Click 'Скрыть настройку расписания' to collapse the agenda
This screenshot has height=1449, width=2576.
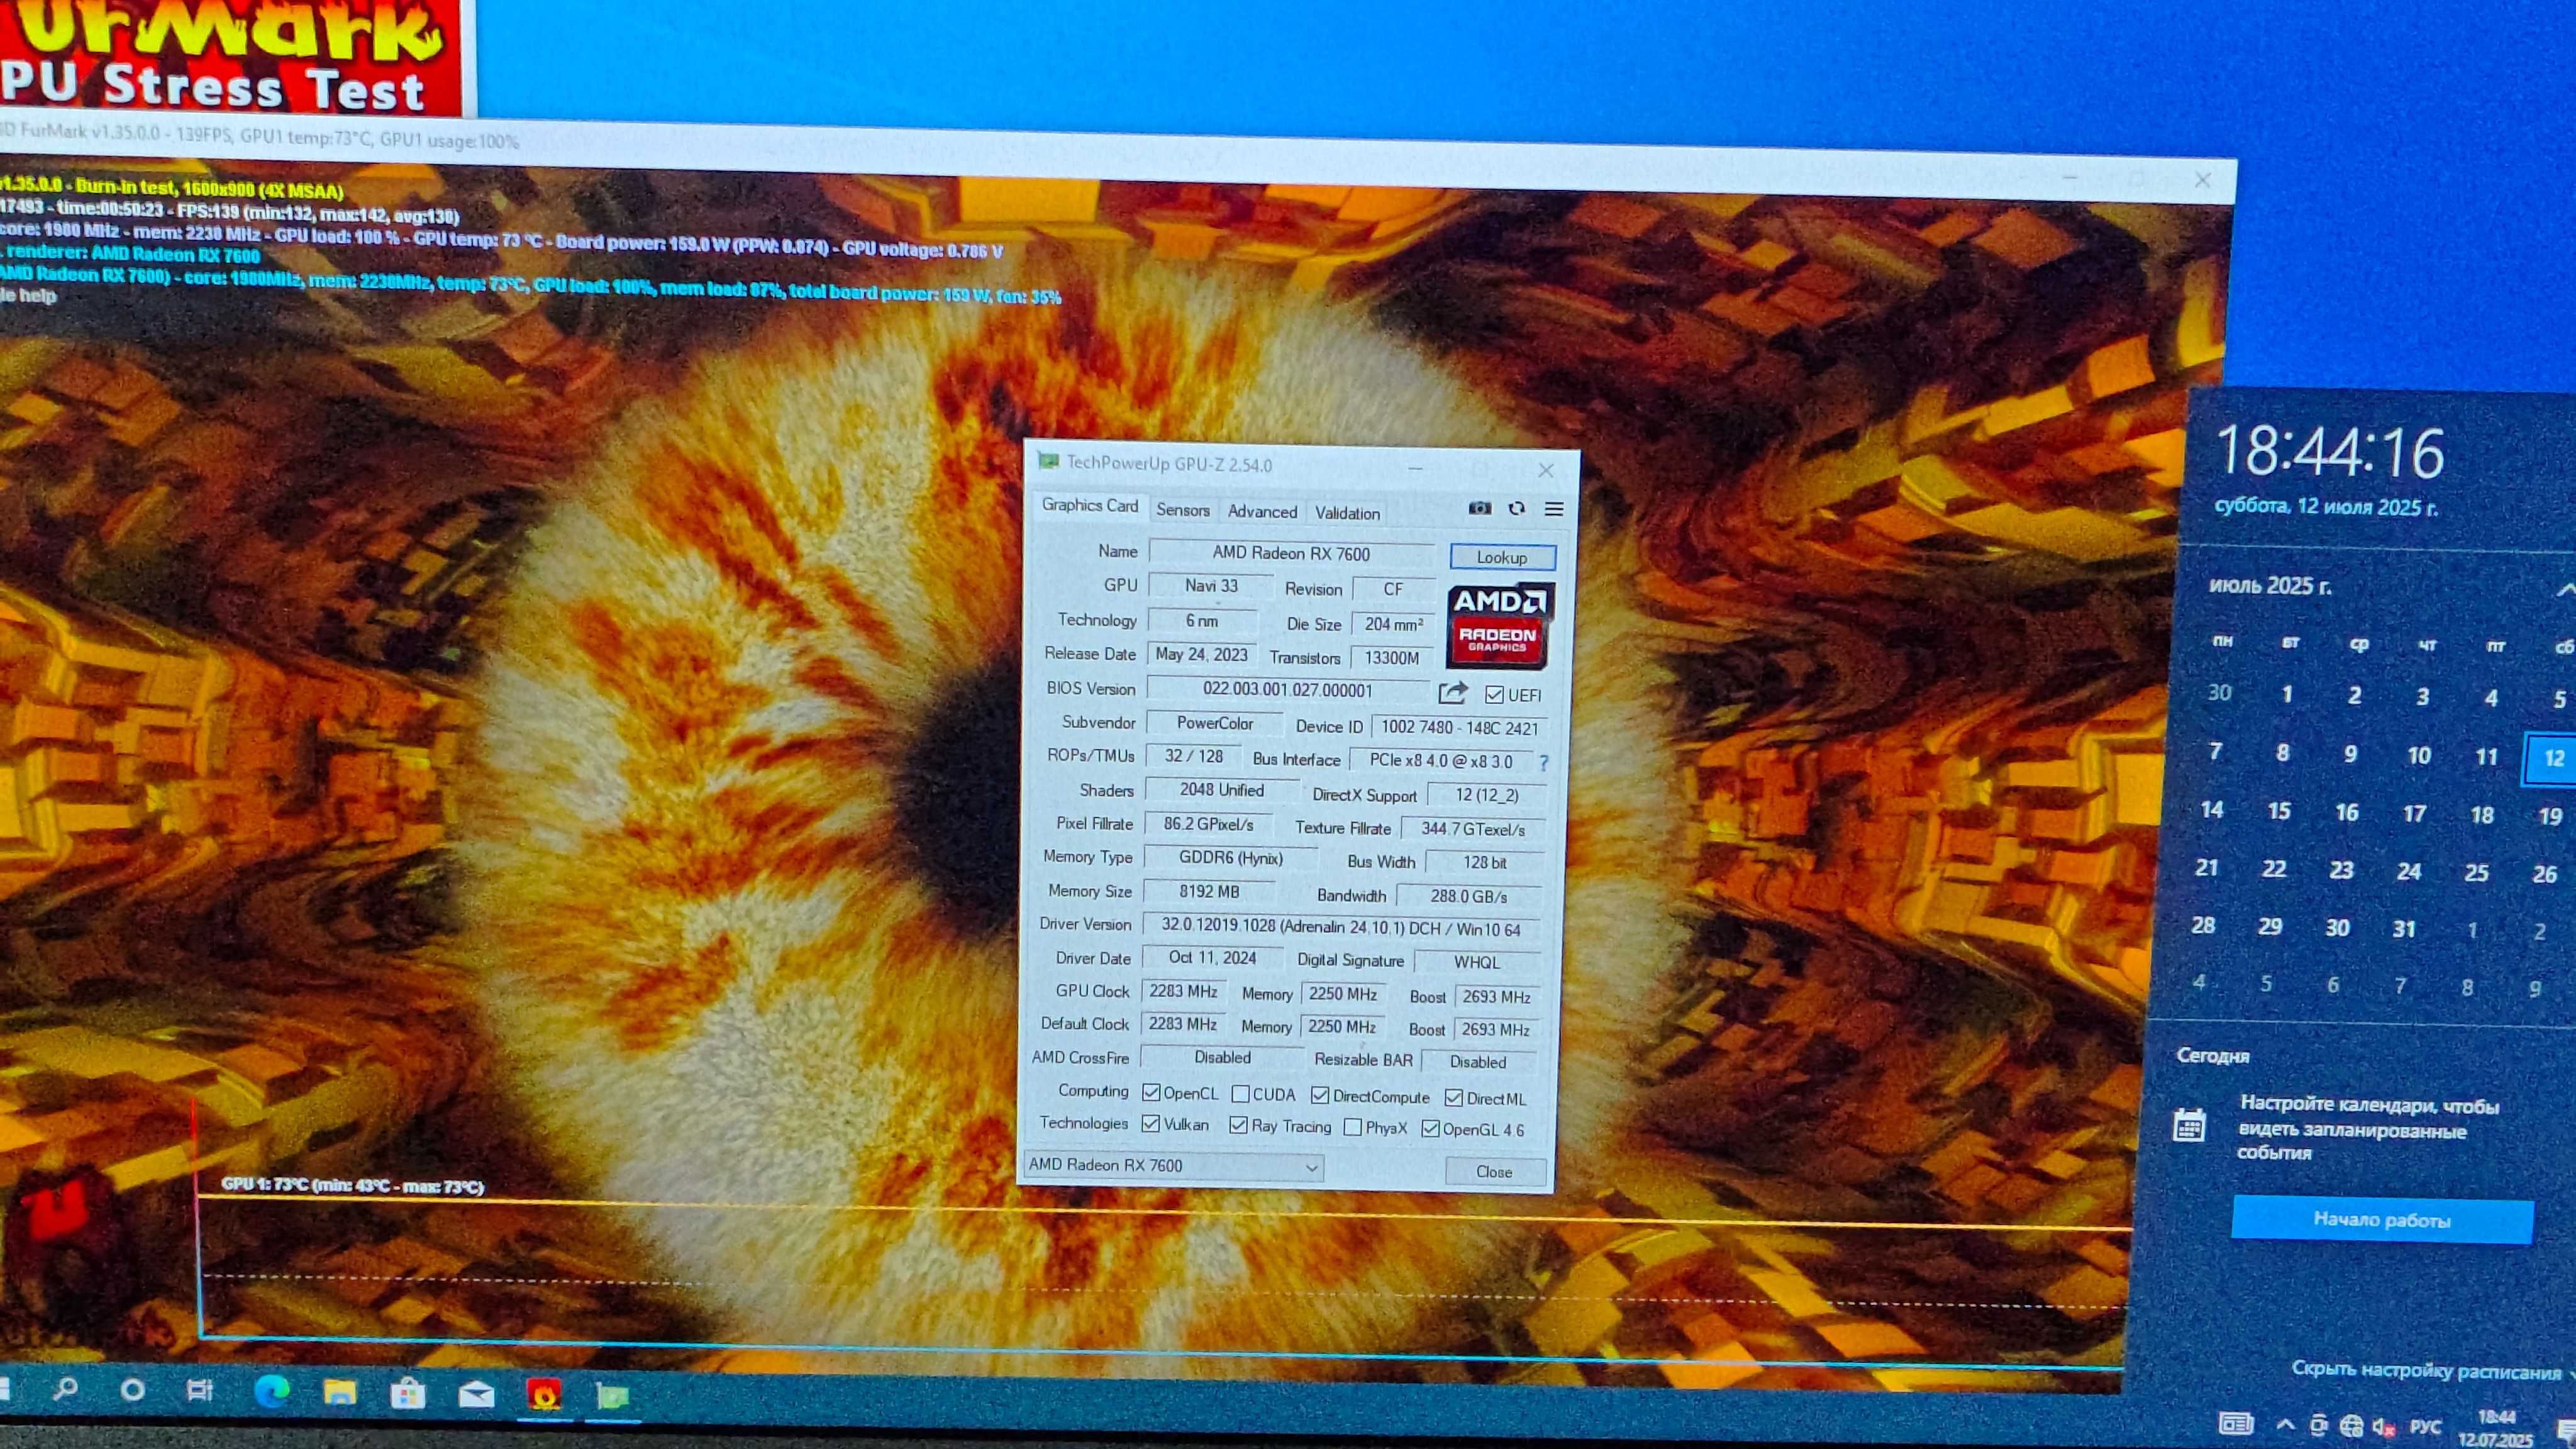pyautogui.click(x=2426, y=1370)
